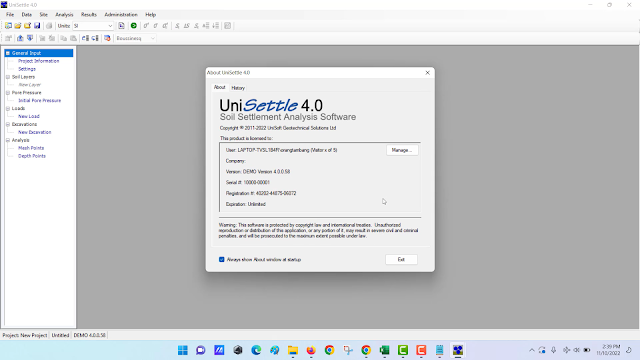The image size is (640, 360).
Task: Click 'DEMO 4.0.0.58' in the status bar
Action: click(89, 335)
